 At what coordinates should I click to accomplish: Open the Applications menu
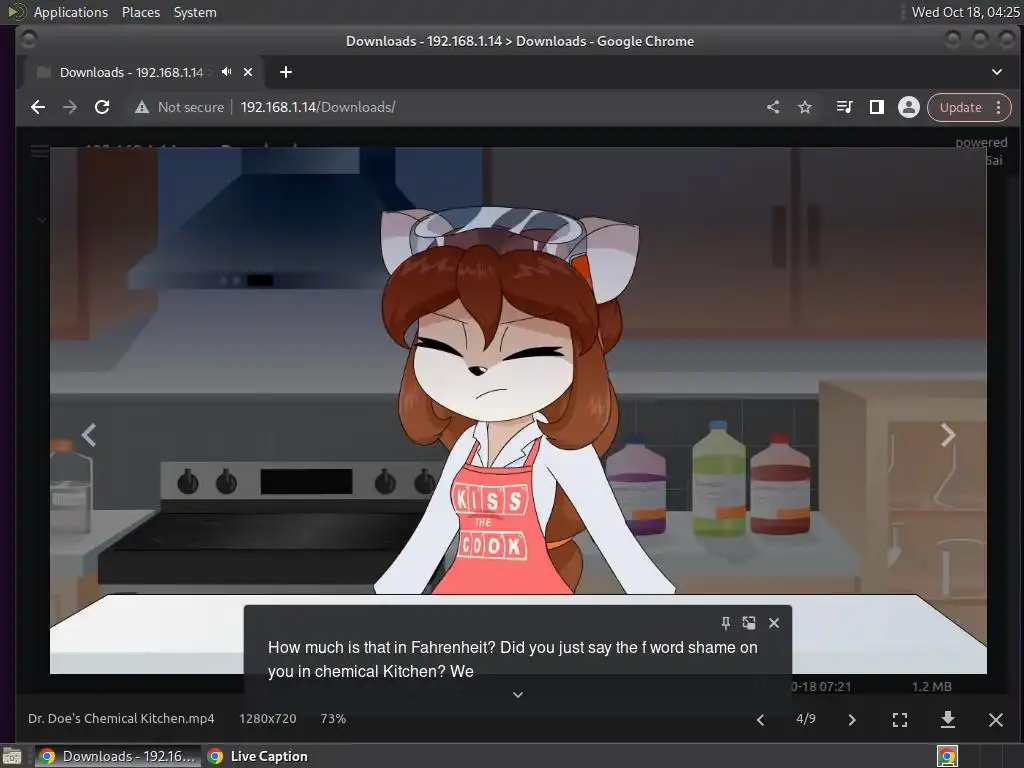[71, 12]
